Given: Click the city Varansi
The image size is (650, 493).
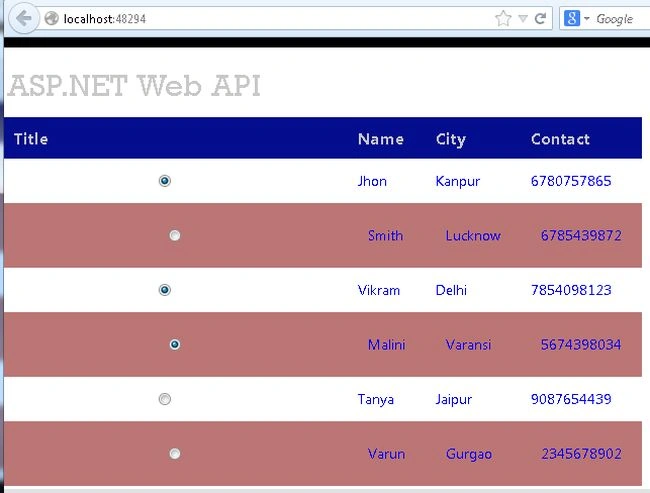Looking at the screenshot, I should pyautogui.click(x=468, y=345).
